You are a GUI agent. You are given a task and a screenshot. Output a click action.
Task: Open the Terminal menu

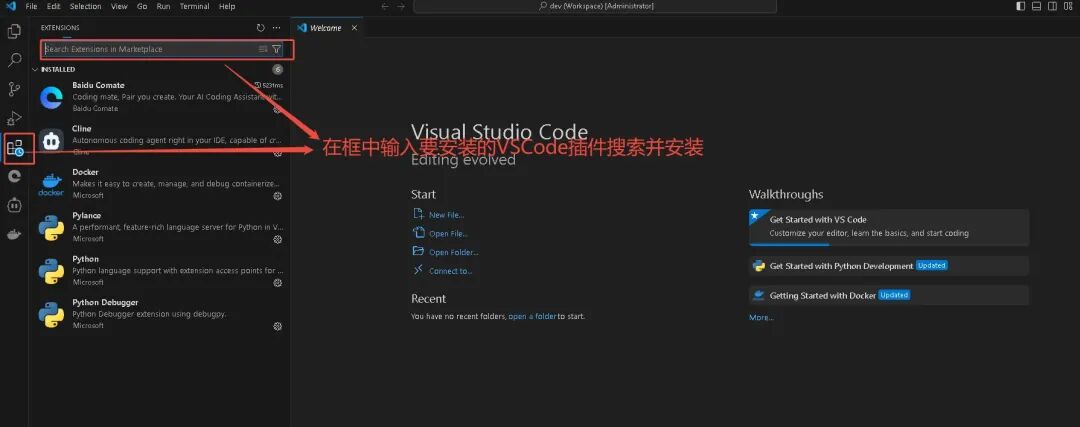(195, 6)
